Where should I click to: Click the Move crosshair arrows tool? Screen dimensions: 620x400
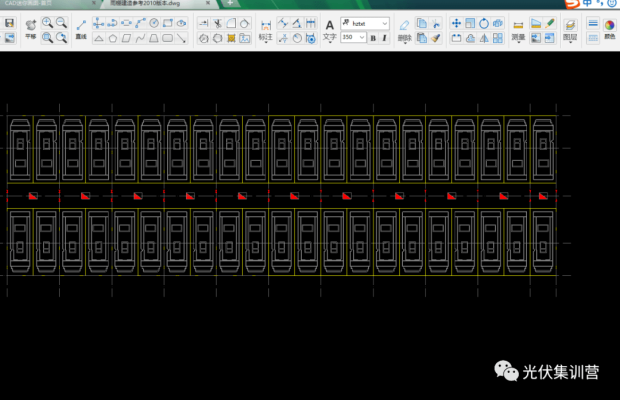pos(456,21)
